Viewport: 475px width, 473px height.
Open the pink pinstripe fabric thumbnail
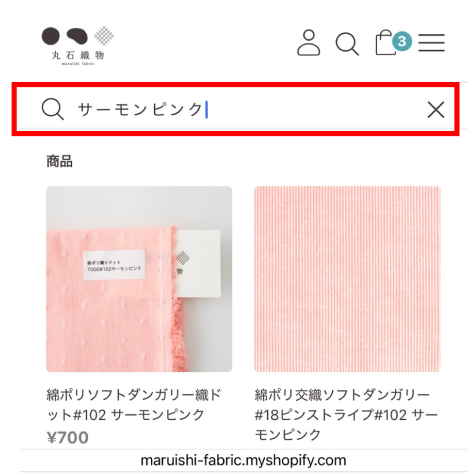pos(347,279)
